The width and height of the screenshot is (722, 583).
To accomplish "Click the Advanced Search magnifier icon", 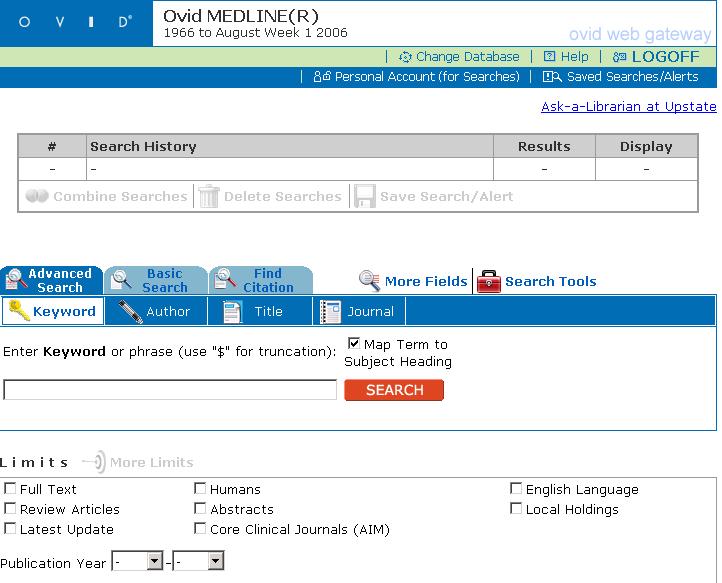I will click(x=15, y=279).
